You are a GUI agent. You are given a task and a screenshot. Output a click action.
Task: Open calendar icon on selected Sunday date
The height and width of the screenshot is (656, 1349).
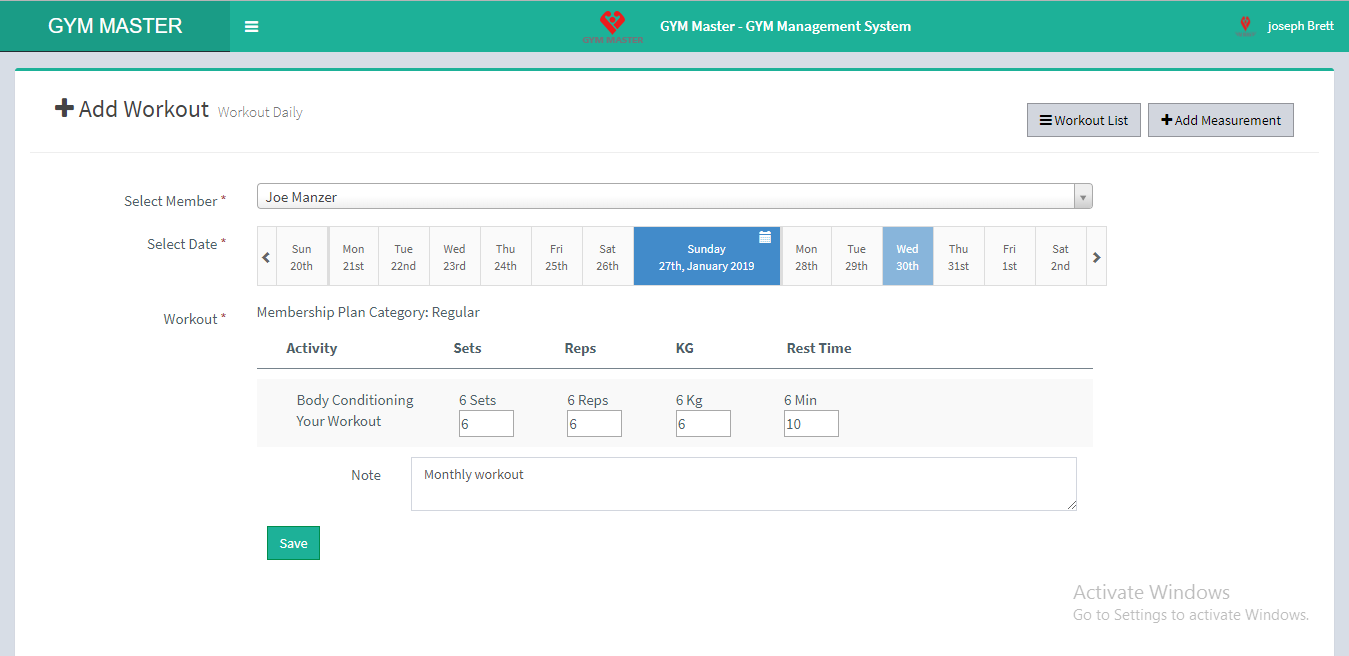click(x=765, y=237)
